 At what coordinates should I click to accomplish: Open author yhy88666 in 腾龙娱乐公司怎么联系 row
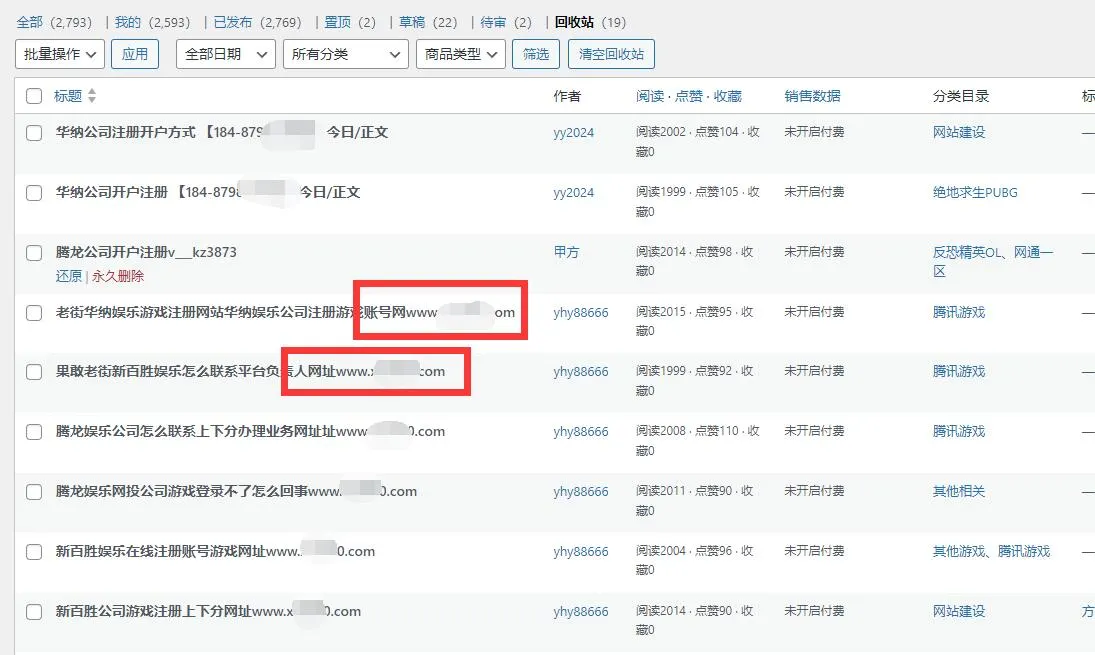click(x=581, y=432)
